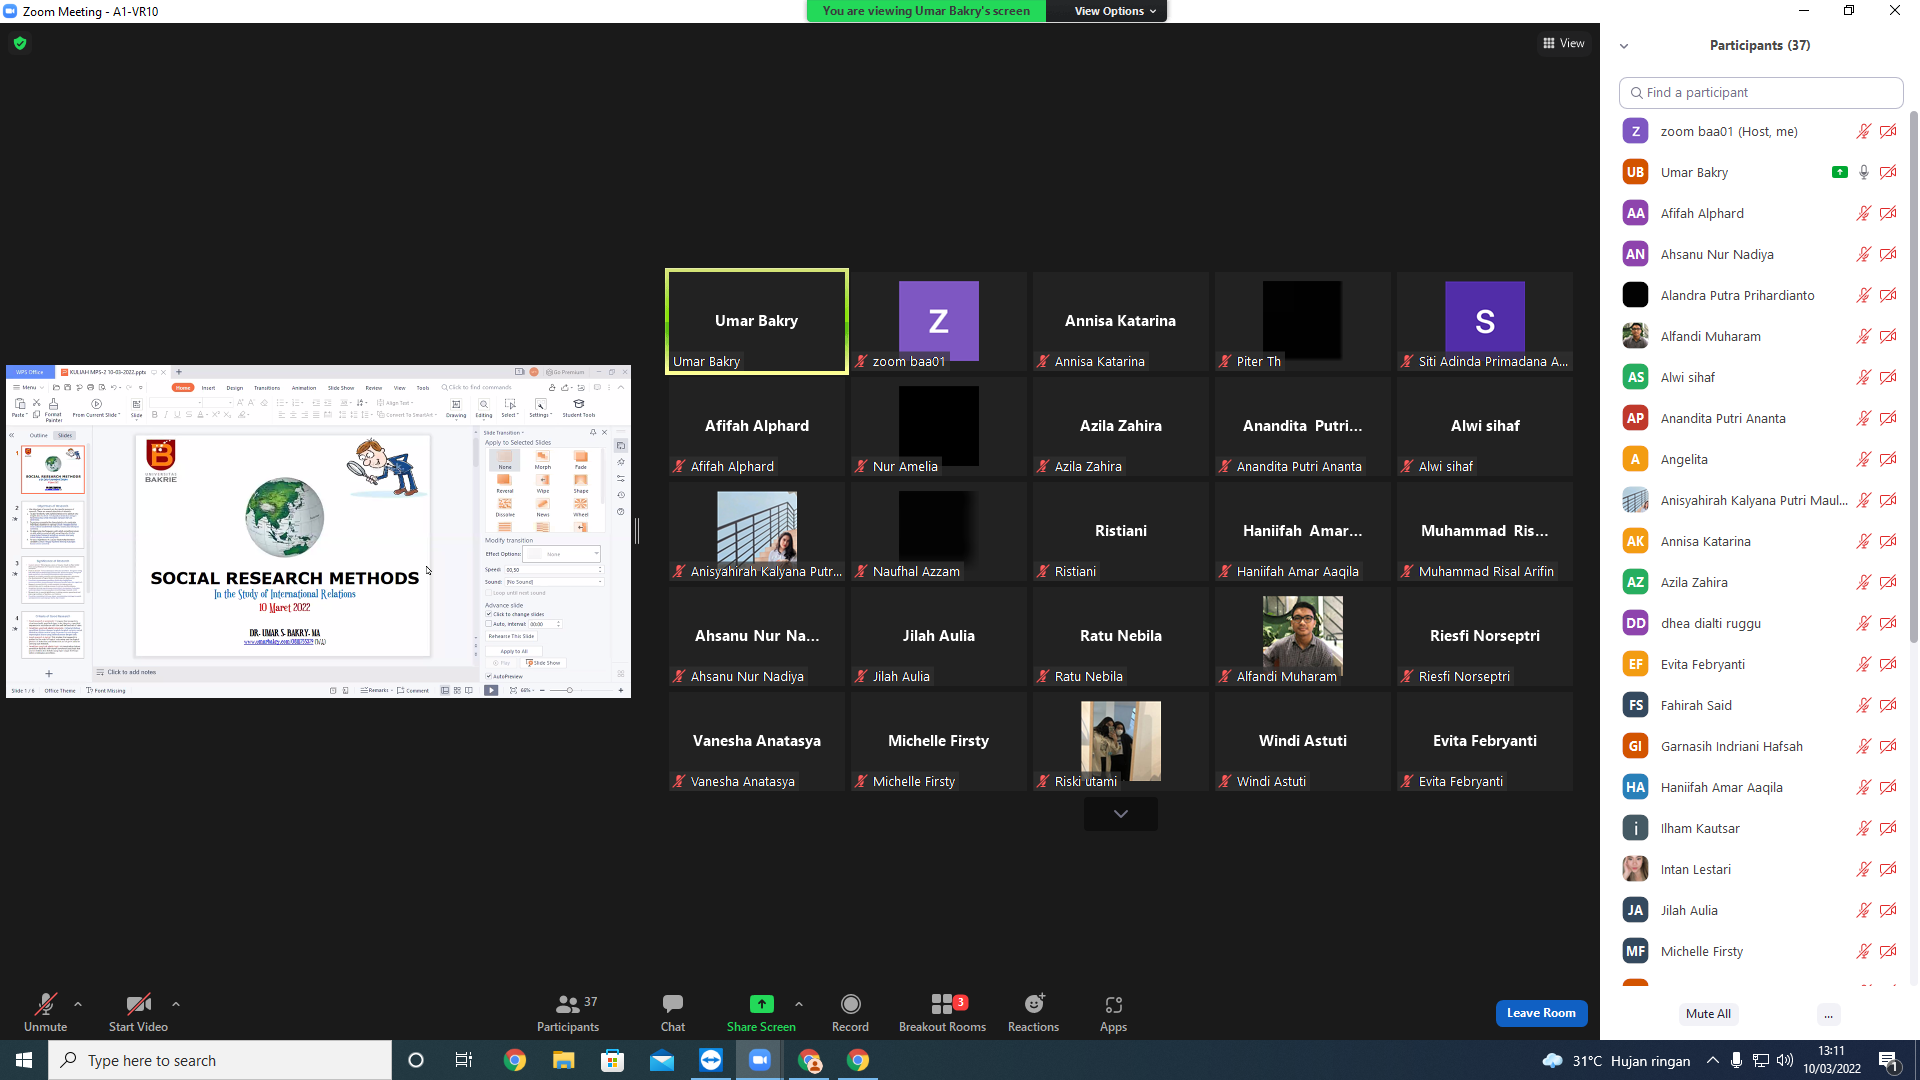Screen dimensions: 1920x1080
Task: Click the Record meeting icon
Action: point(850,1004)
